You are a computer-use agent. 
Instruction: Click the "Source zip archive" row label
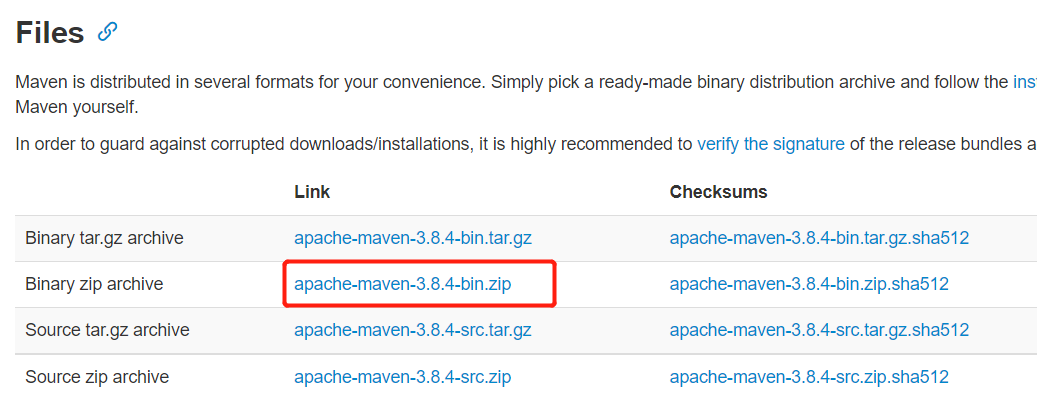(97, 377)
